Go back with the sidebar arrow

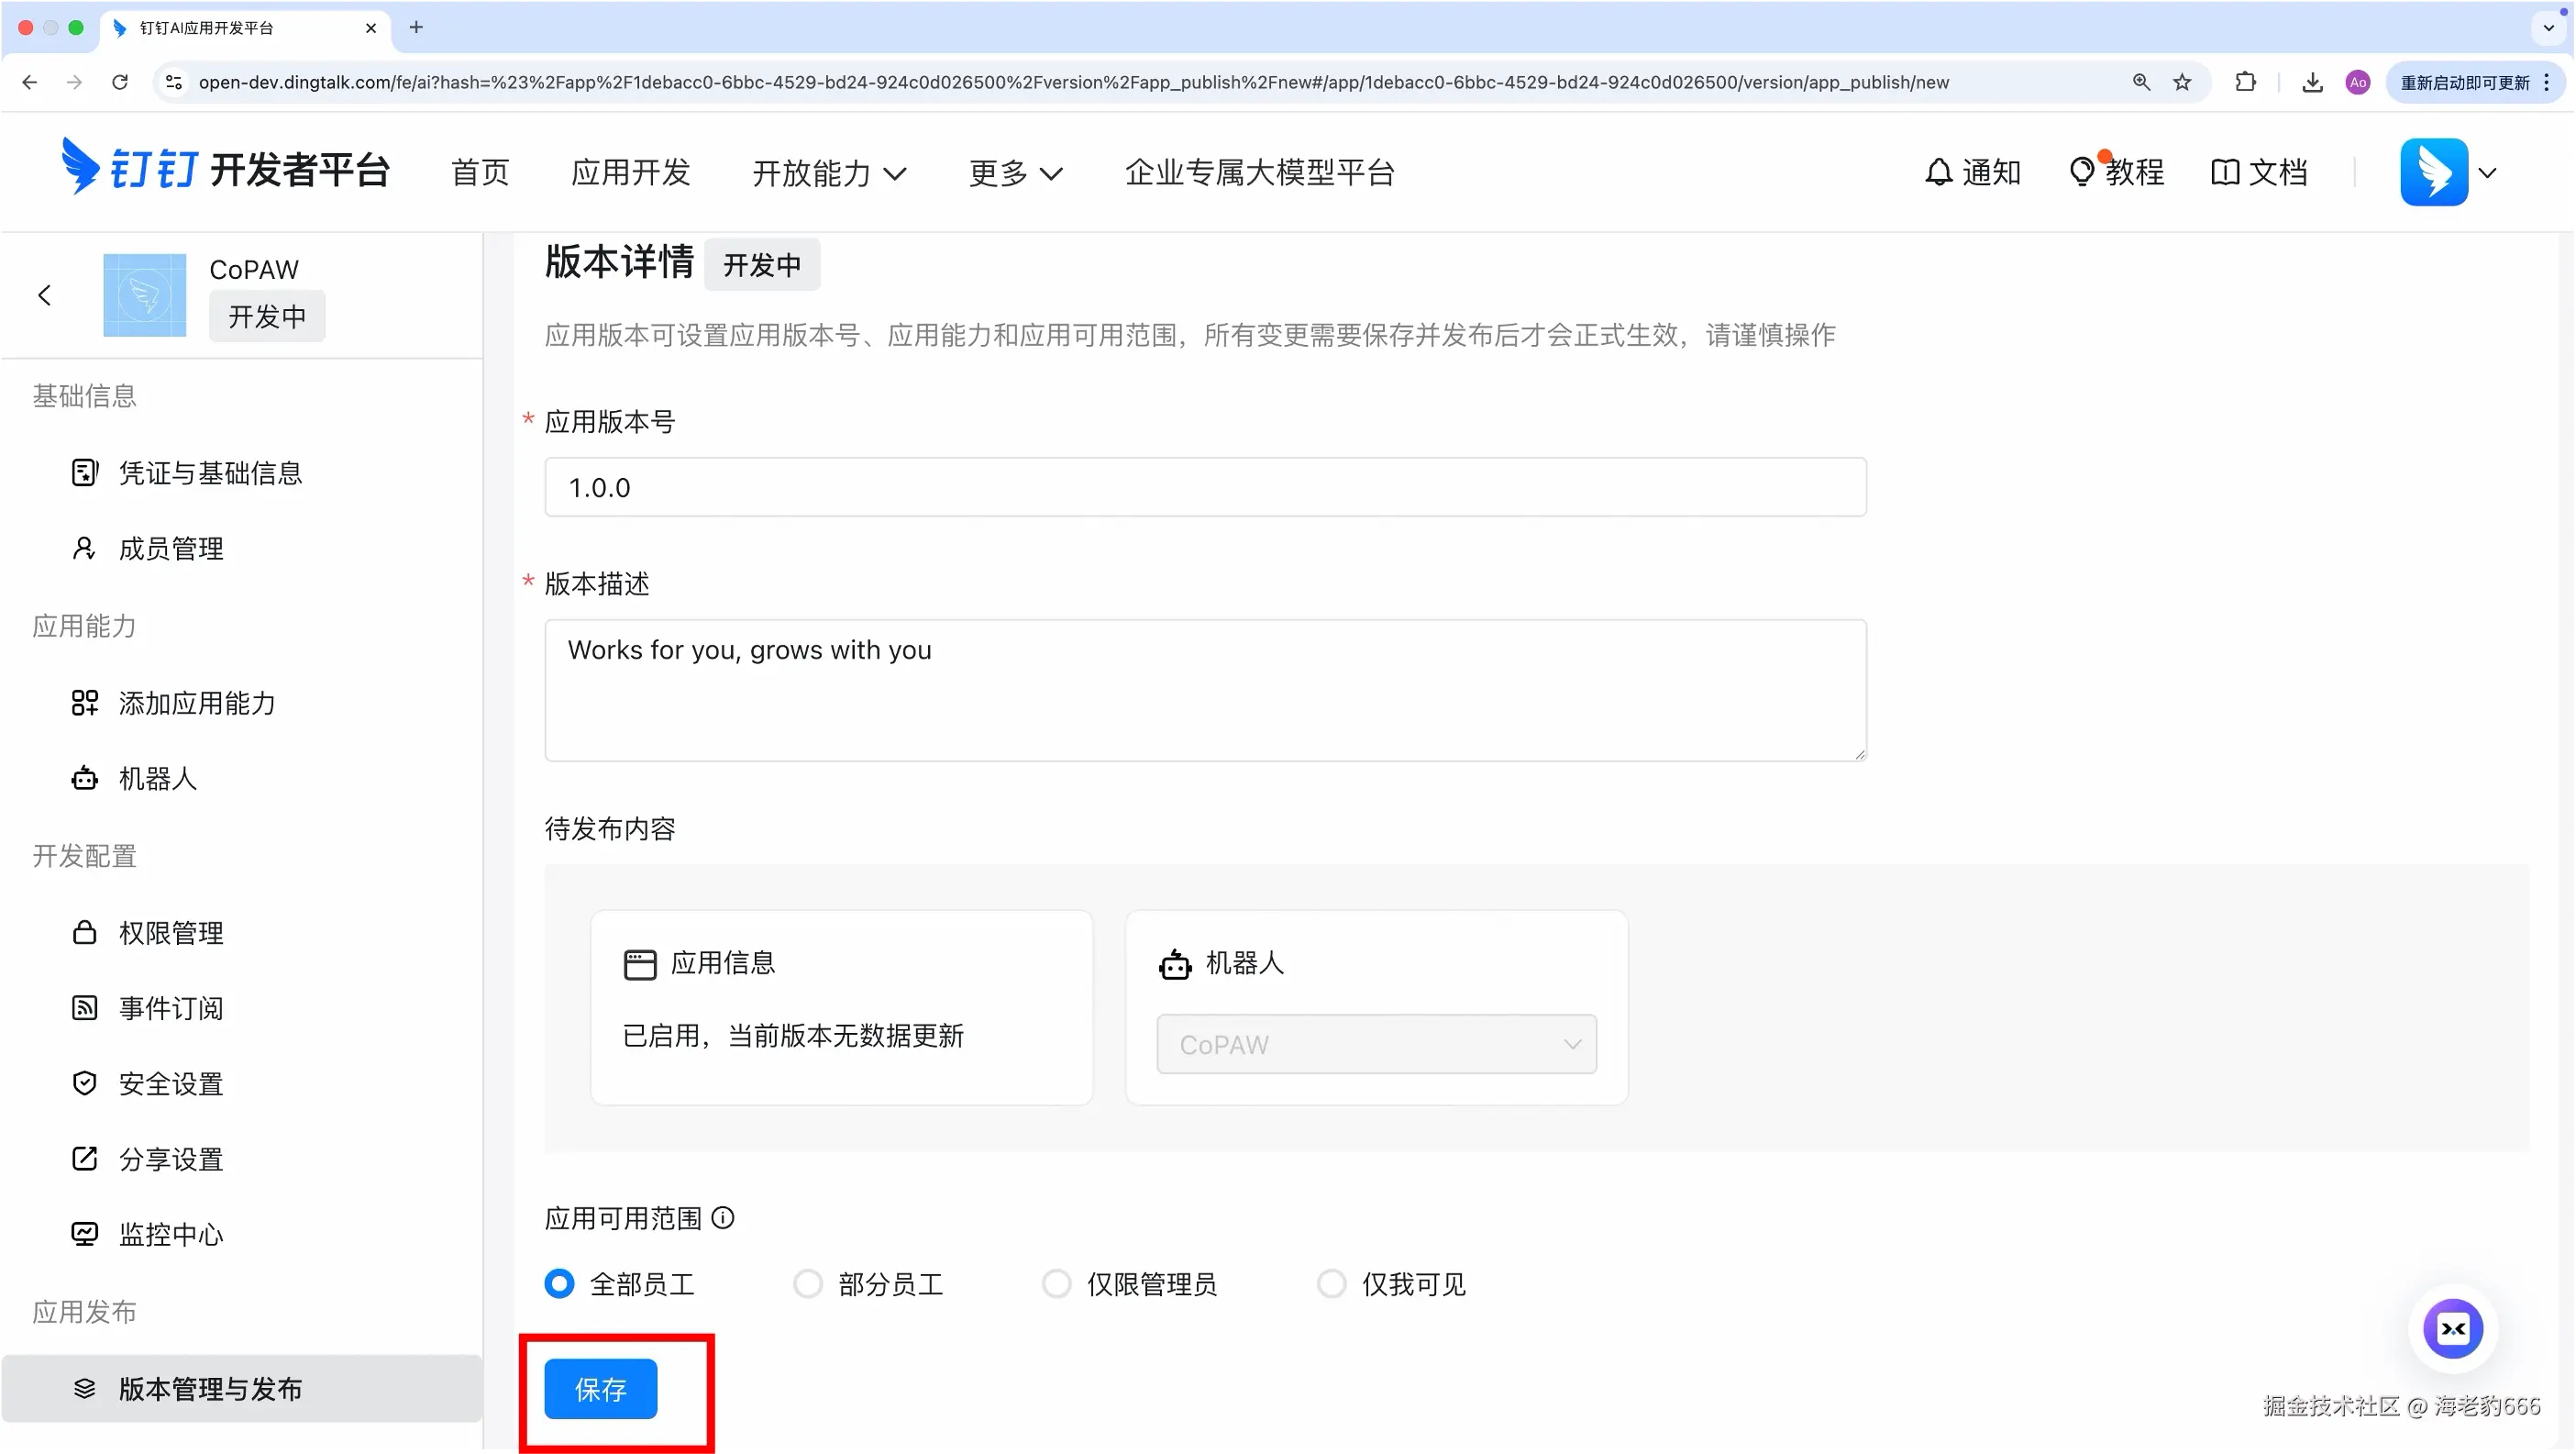[44, 295]
